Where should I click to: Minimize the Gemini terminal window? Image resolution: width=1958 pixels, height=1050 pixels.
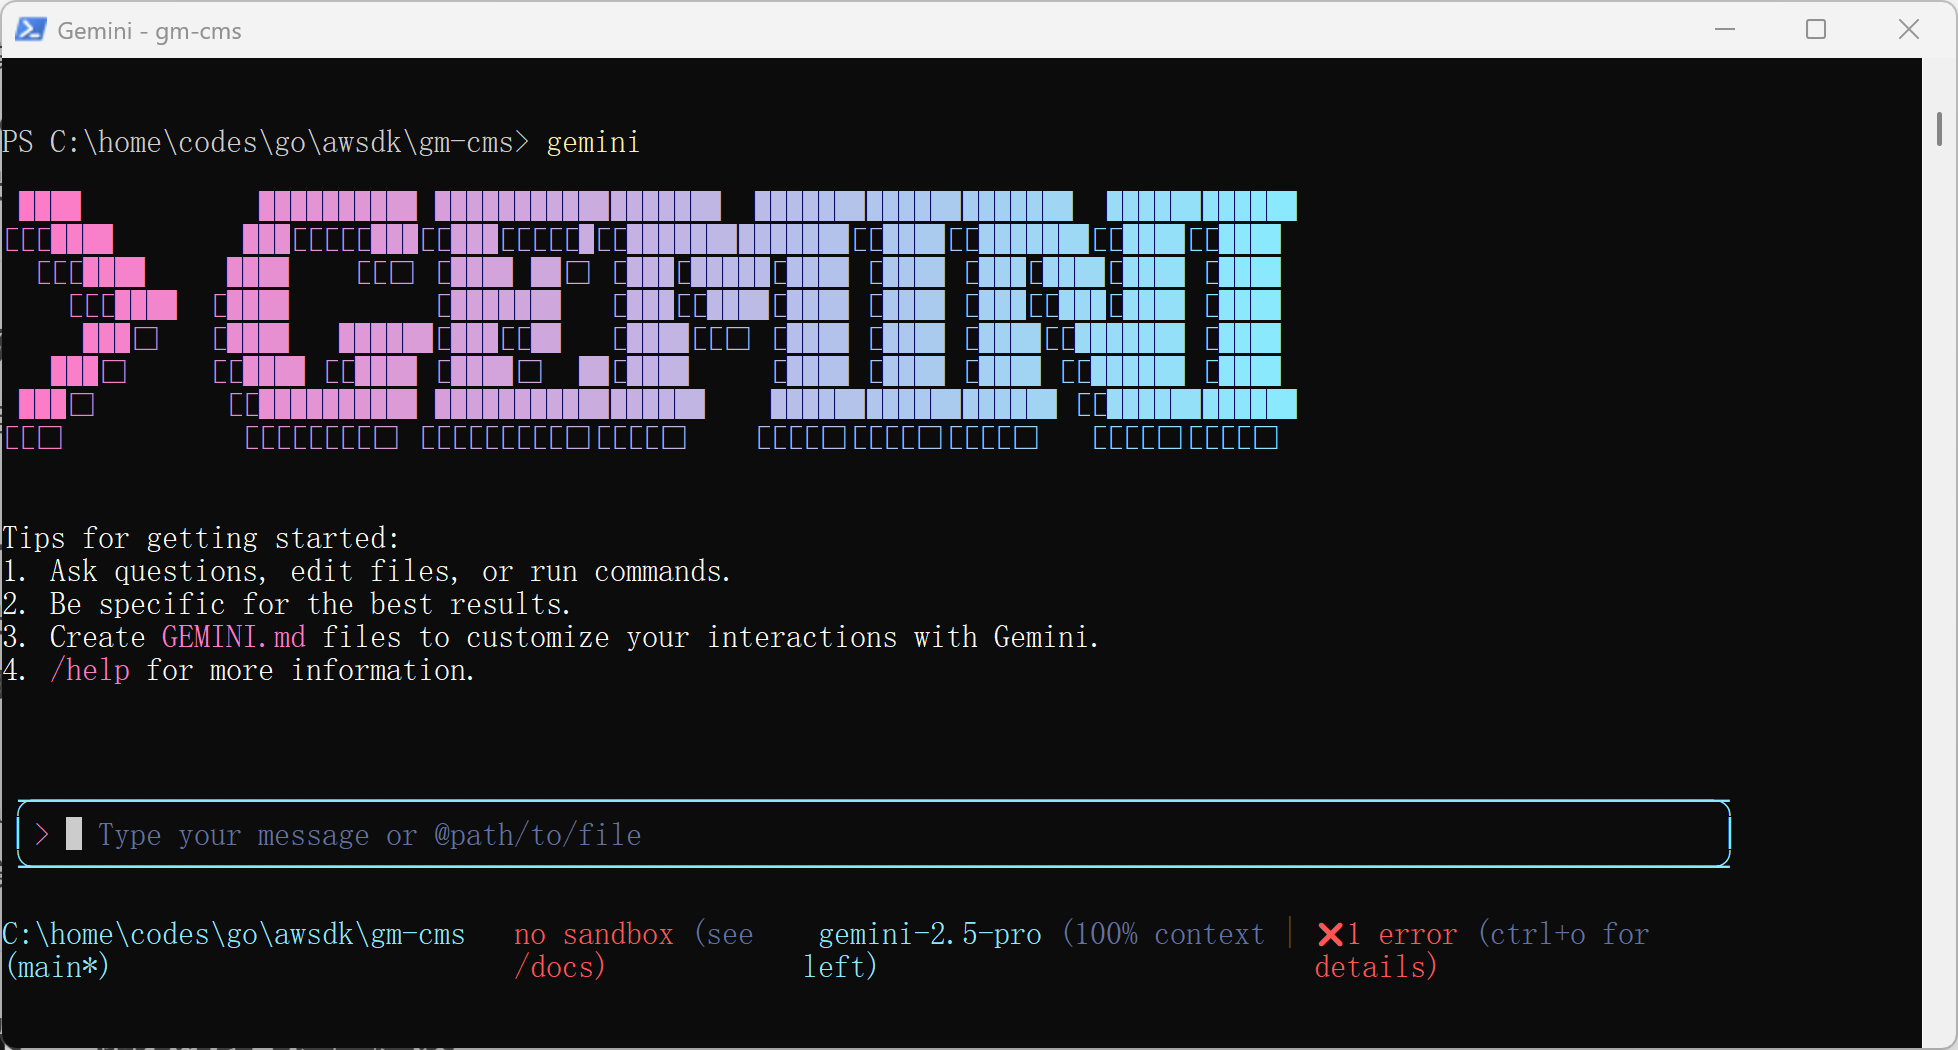click(1724, 30)
